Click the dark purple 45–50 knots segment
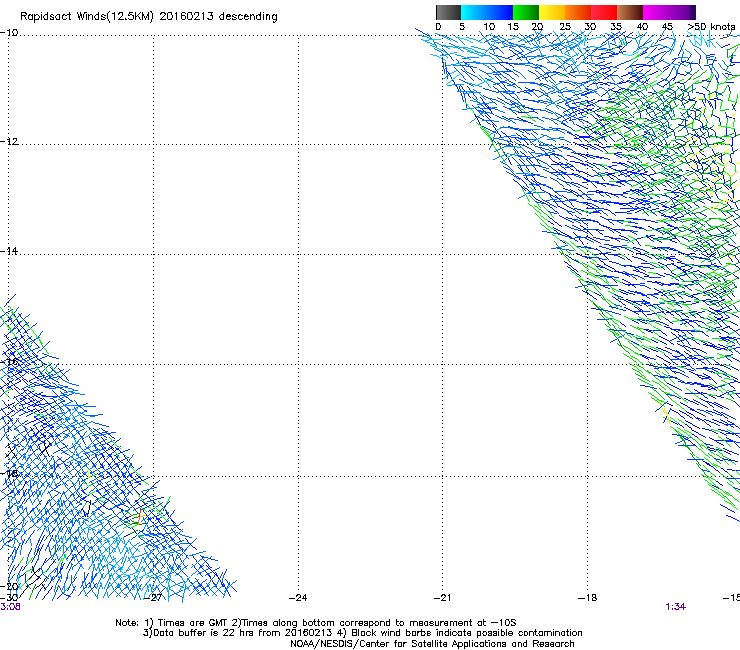This screenshot has height=650, width=740. [x=682, y=12]
